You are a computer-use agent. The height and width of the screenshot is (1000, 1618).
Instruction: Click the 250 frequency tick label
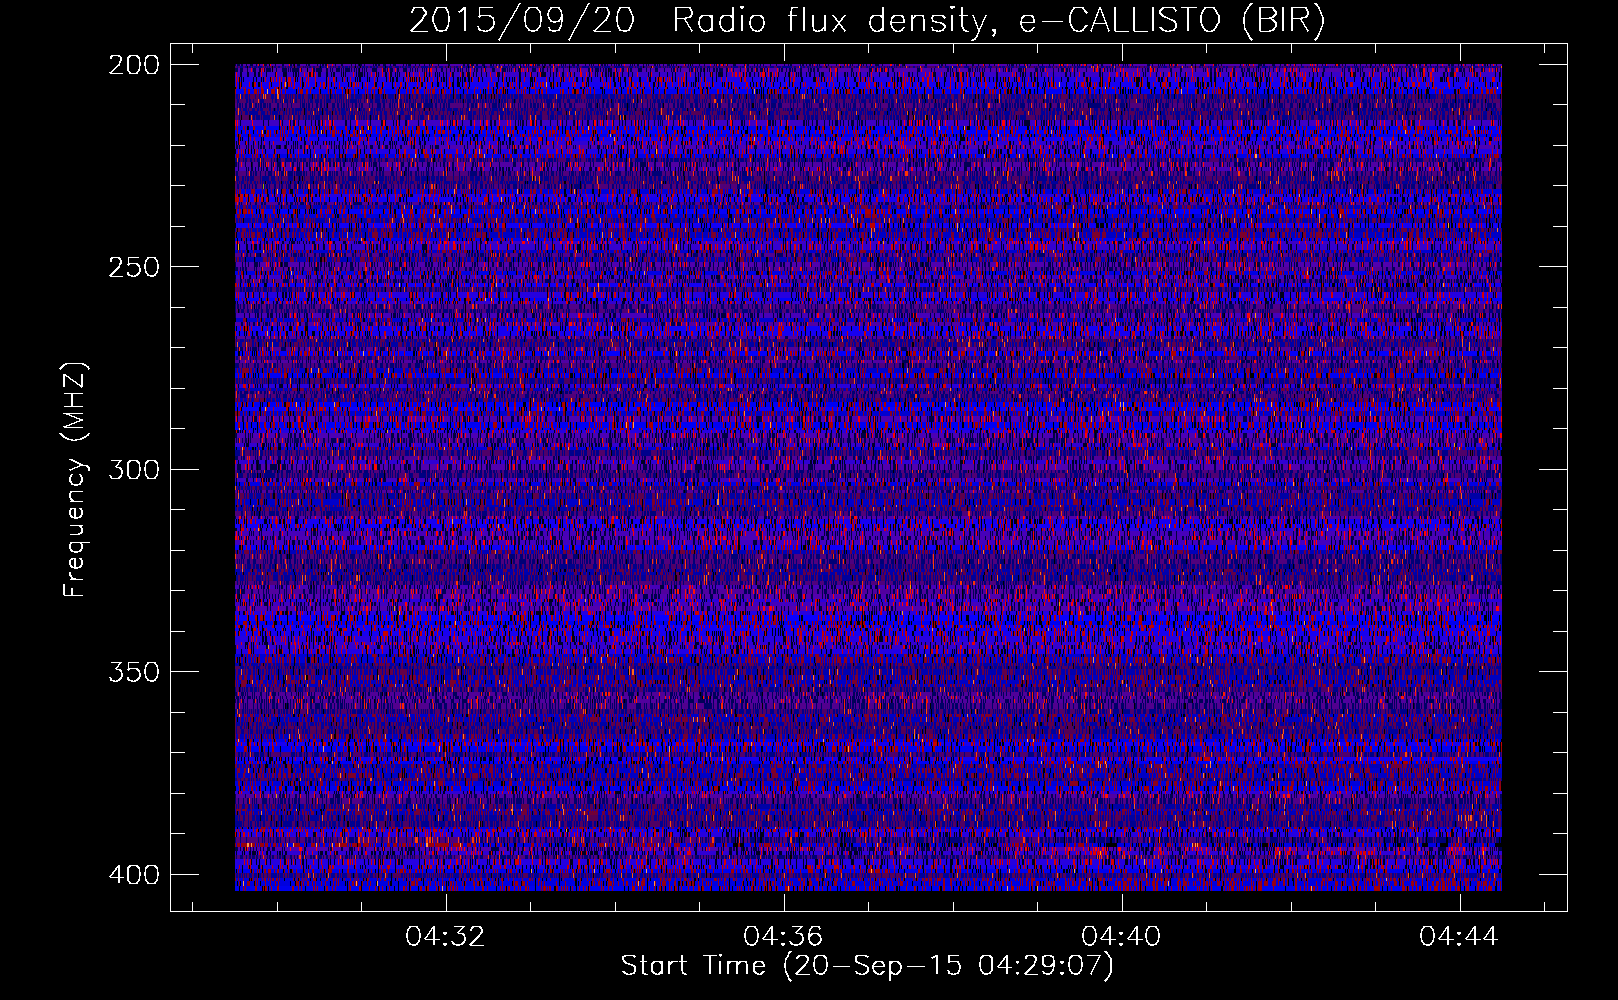(133, 267)
